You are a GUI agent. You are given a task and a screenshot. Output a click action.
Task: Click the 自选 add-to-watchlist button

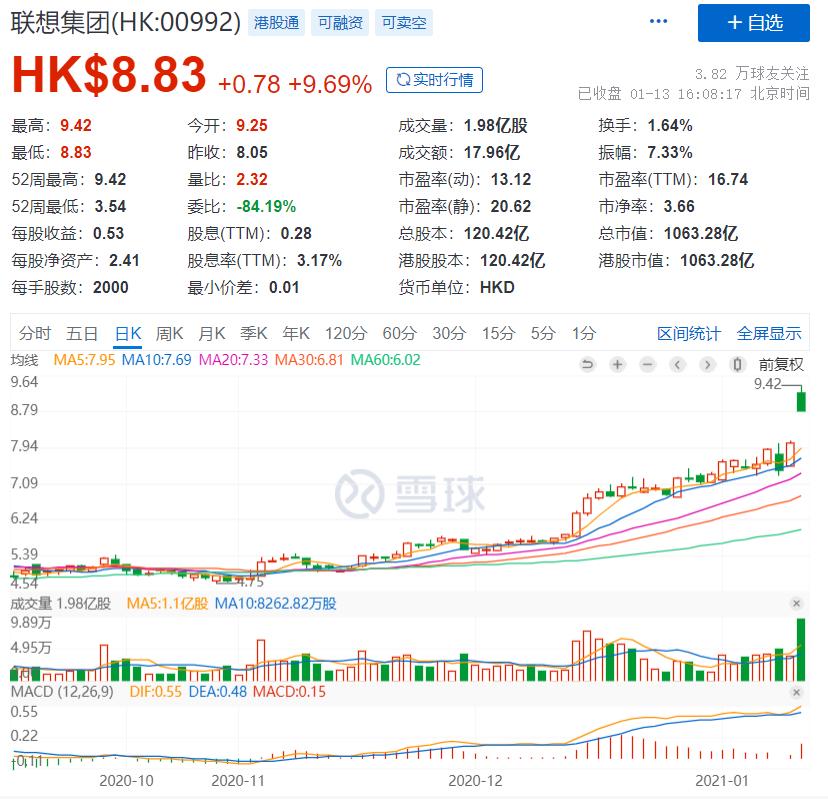[752, 23]
